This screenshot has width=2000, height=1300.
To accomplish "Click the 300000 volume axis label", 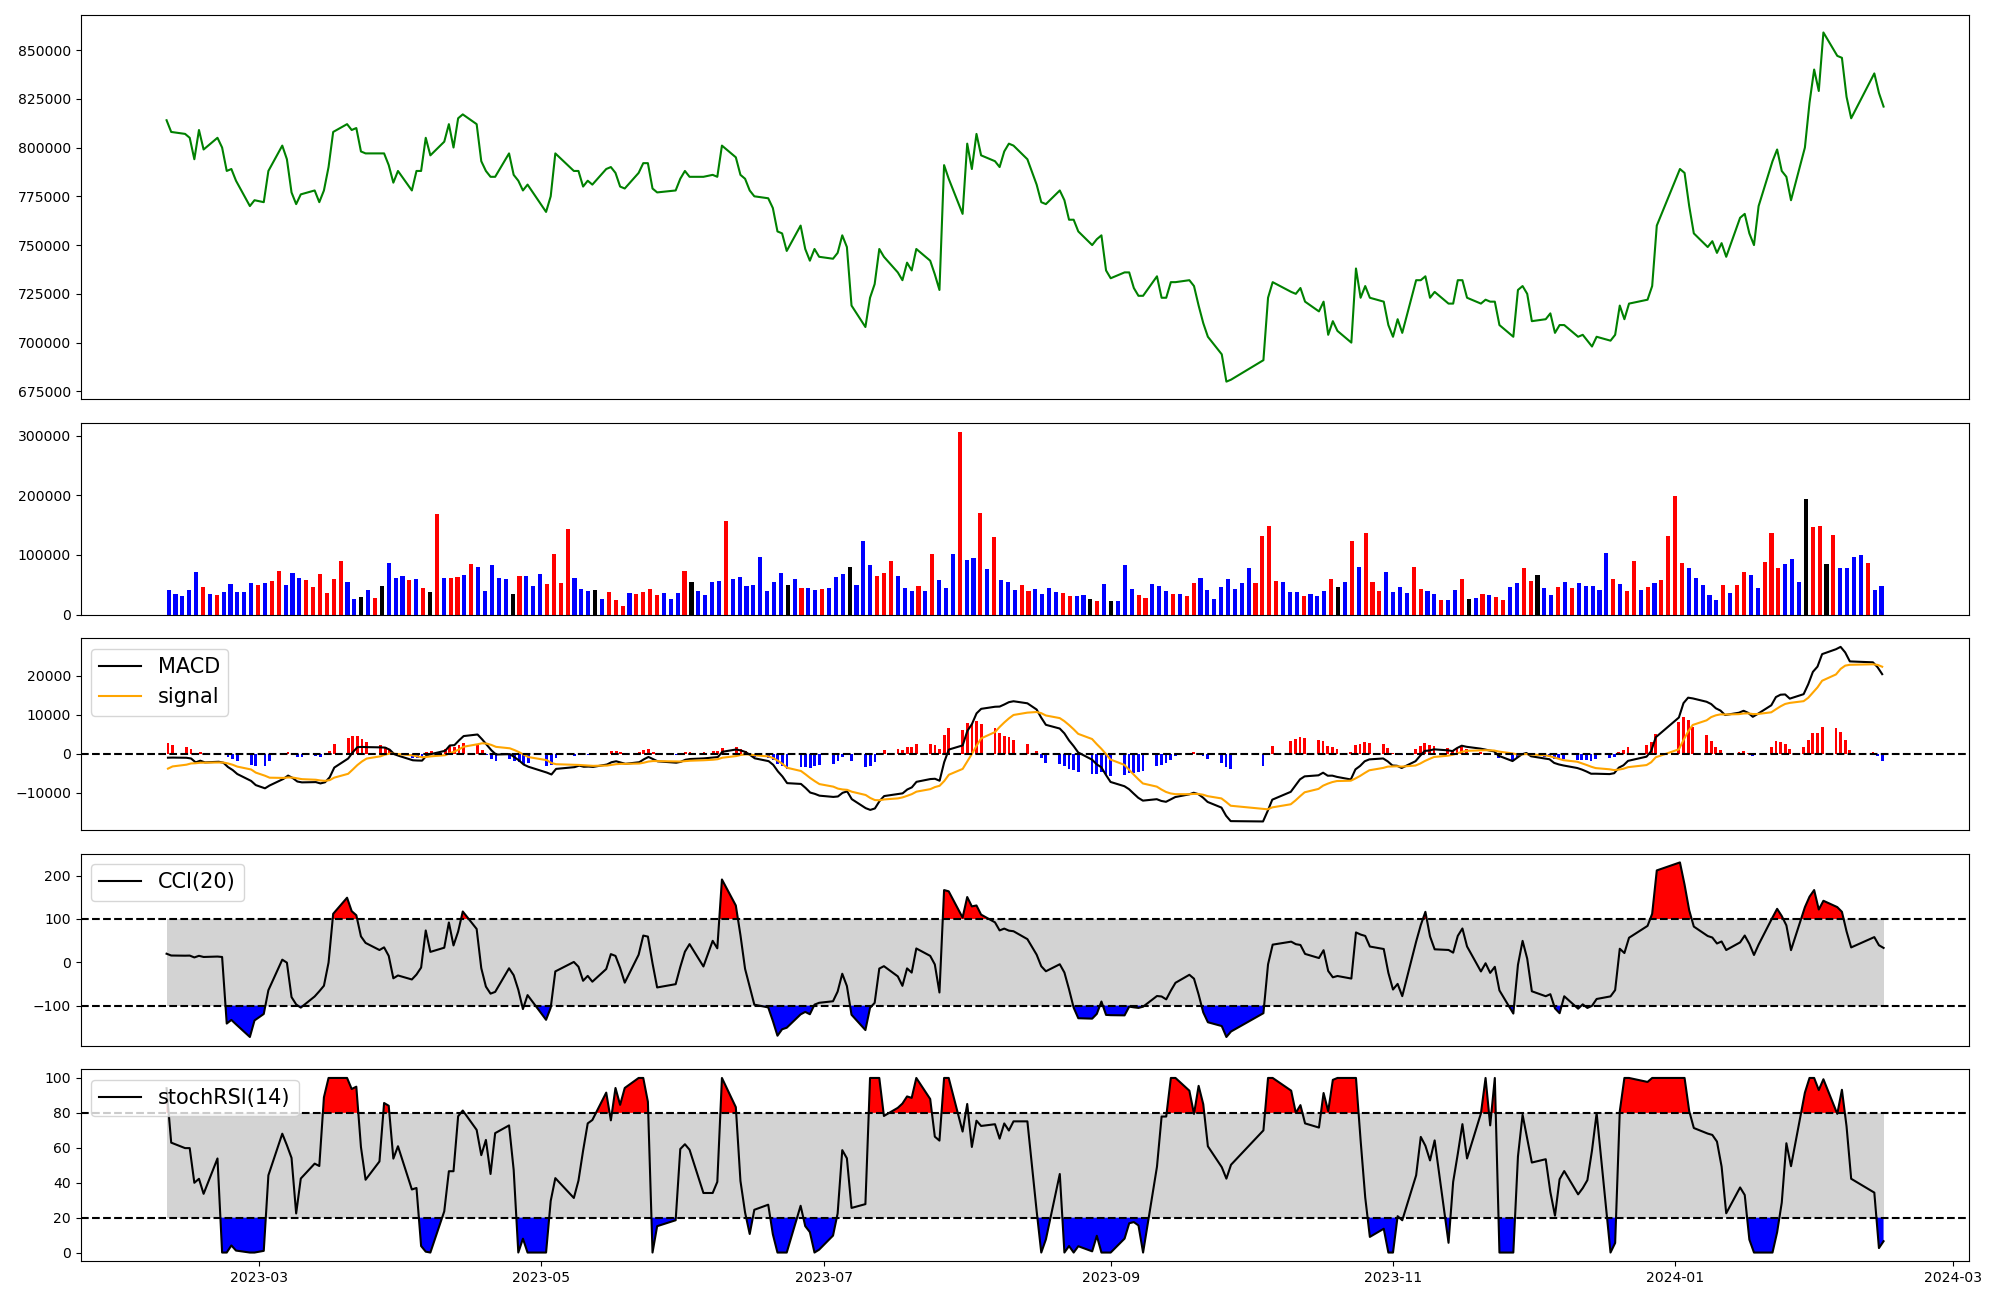I will tap(45, 436).
